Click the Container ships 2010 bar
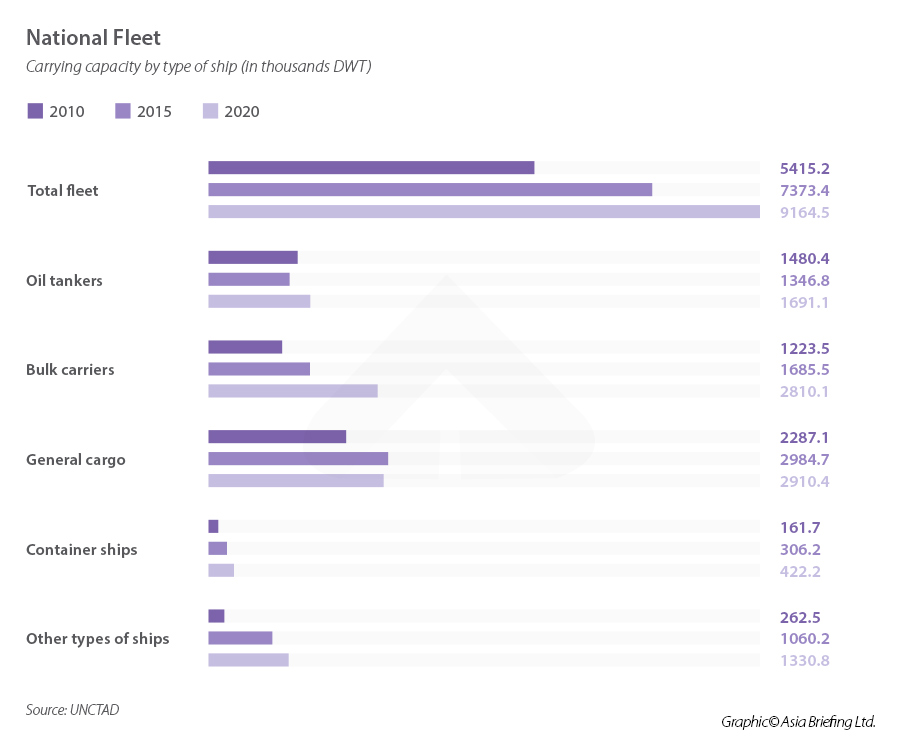 coord(213,527)
